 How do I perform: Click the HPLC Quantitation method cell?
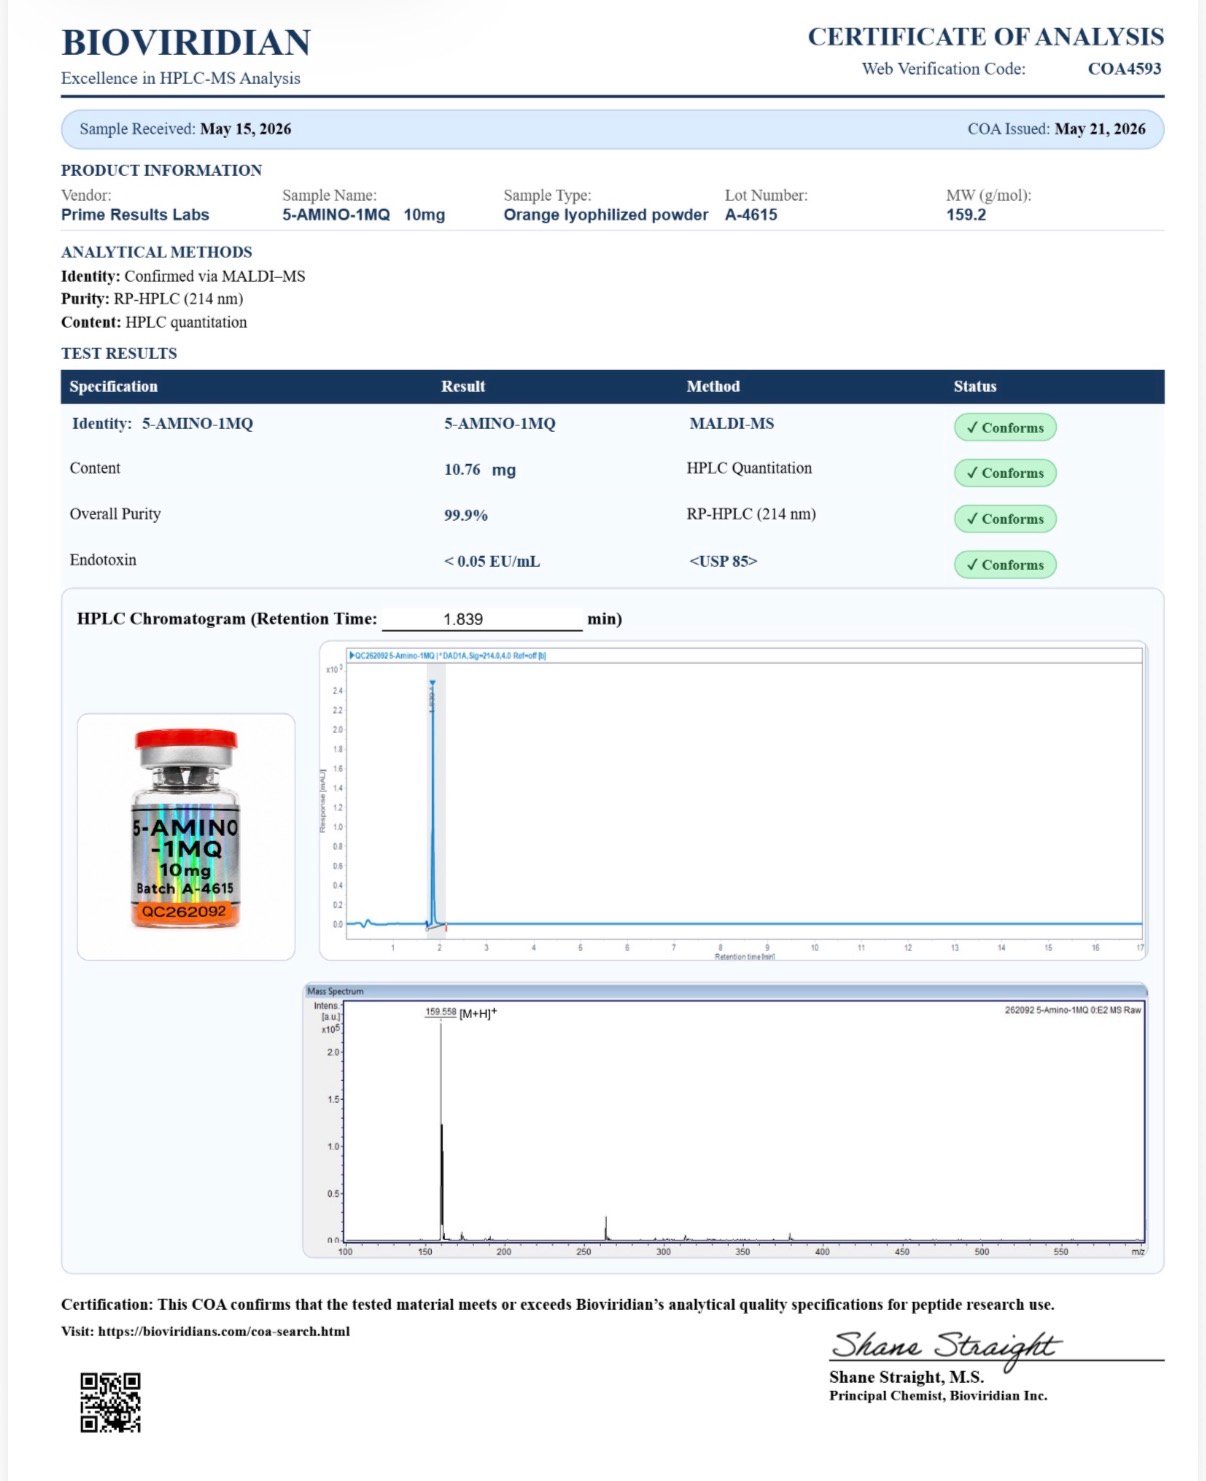point(749,468)
